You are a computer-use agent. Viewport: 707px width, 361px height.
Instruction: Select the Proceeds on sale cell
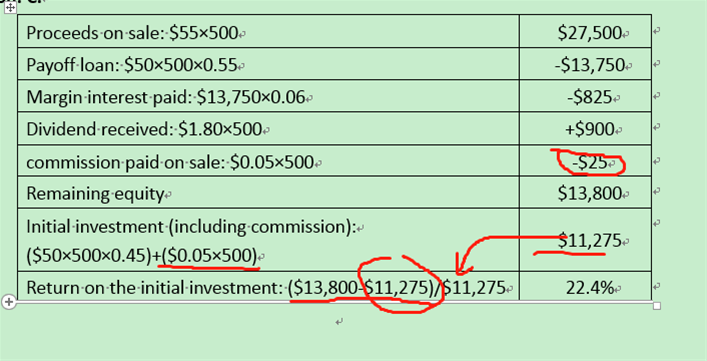pyautogui.click(x=268, y=31)
